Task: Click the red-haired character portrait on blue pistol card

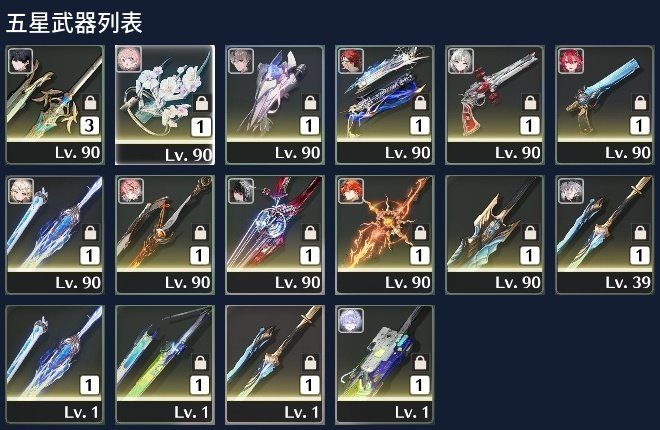Action: click(x=570, y=61)
